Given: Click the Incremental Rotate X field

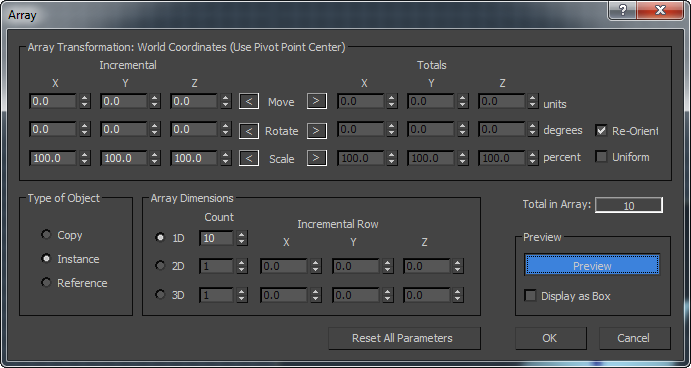Looking at the screenshot, I should tap(53, 130).
